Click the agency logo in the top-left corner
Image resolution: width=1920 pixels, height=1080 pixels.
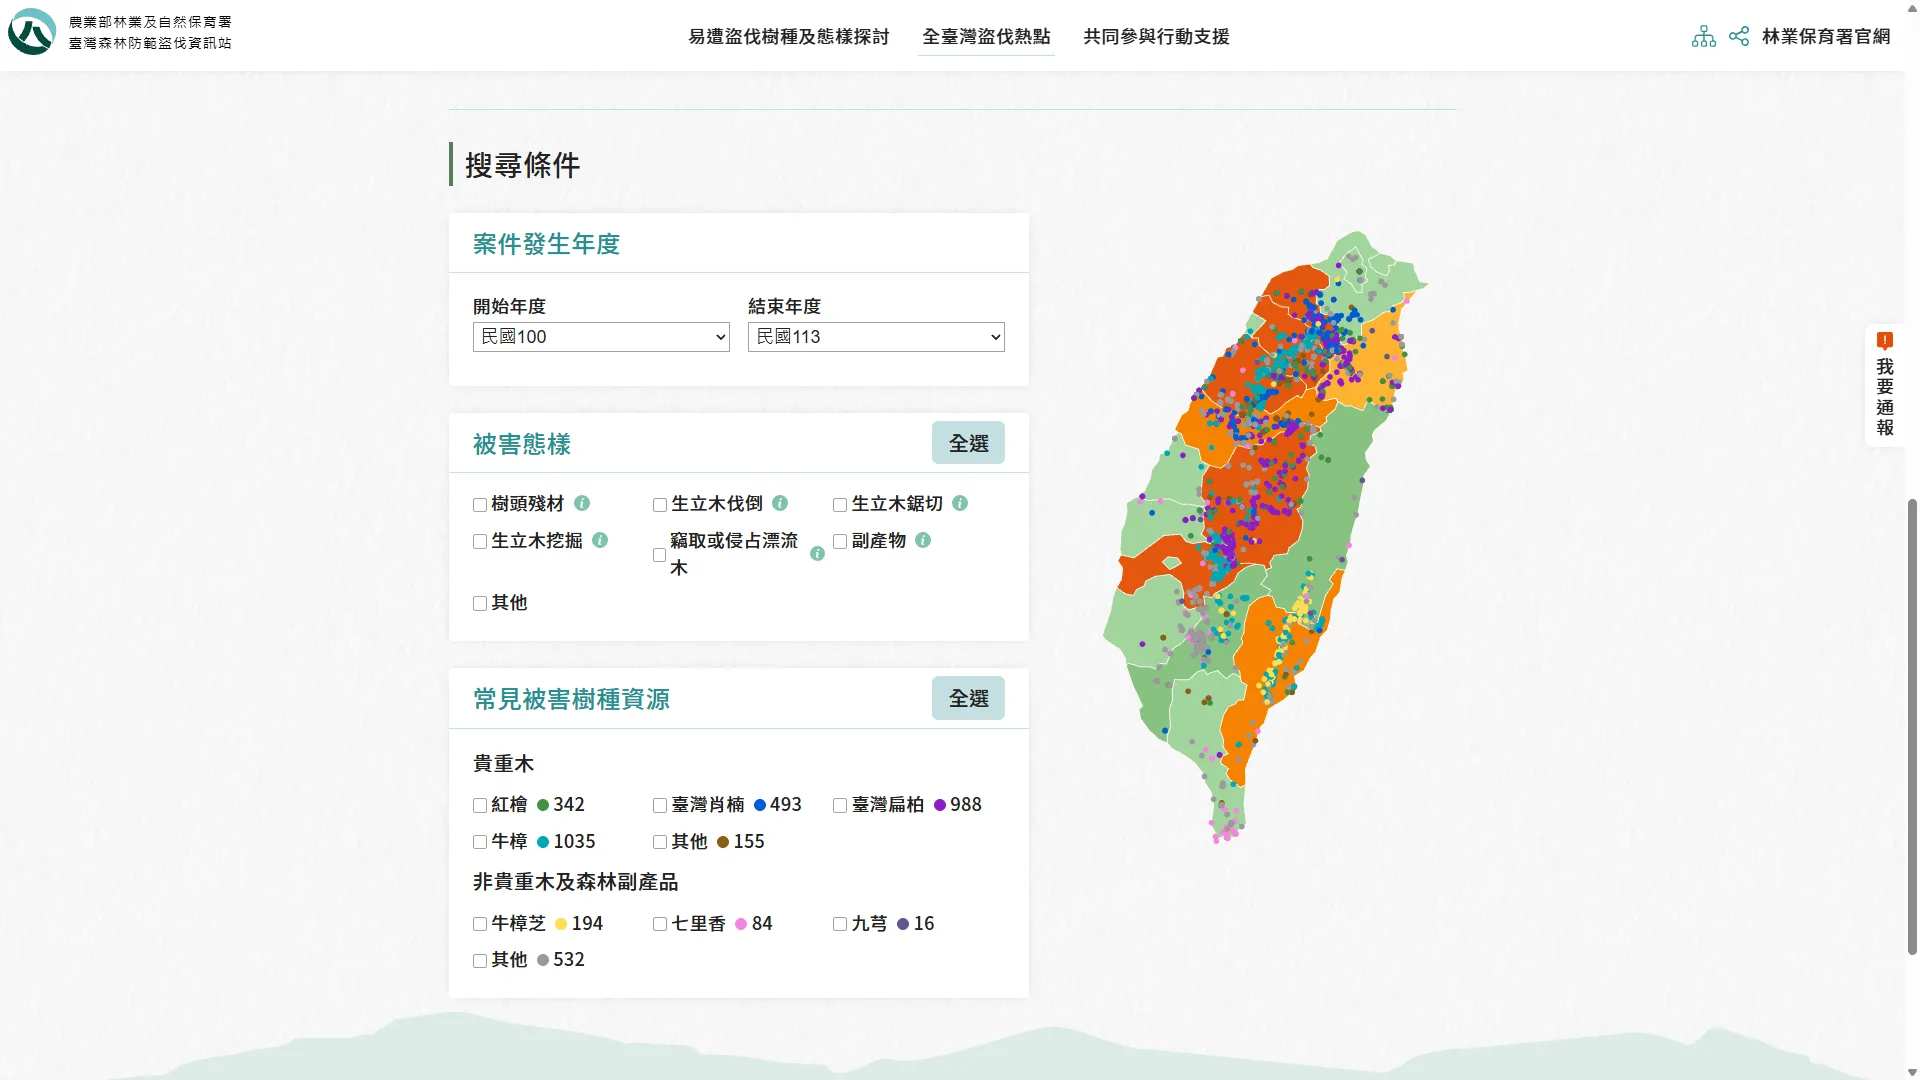[x=33, y=32]
